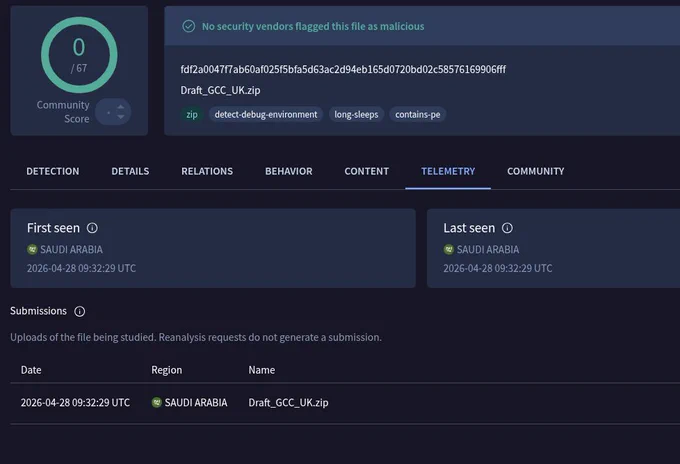Click the detect-debug-environment tag
This screenshot has width=680, height=464.
click(x=266, y=114)
